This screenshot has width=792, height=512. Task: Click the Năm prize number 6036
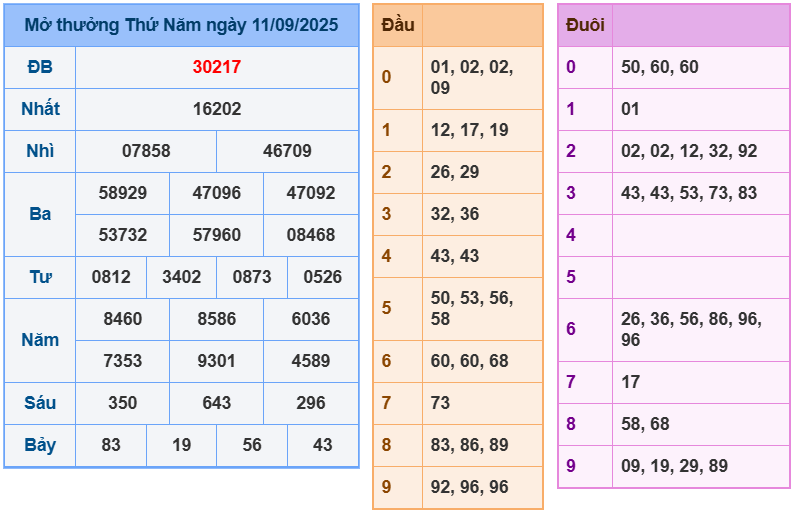click(311, 319)
